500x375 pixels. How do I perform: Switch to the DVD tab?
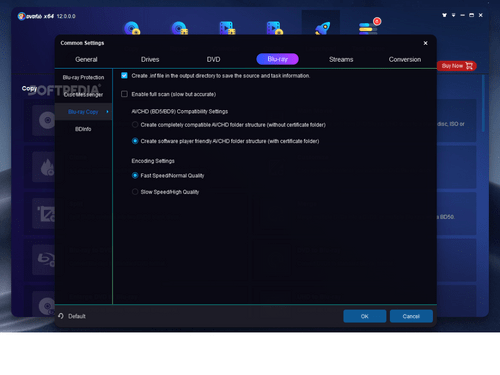[x=213, y=59]
